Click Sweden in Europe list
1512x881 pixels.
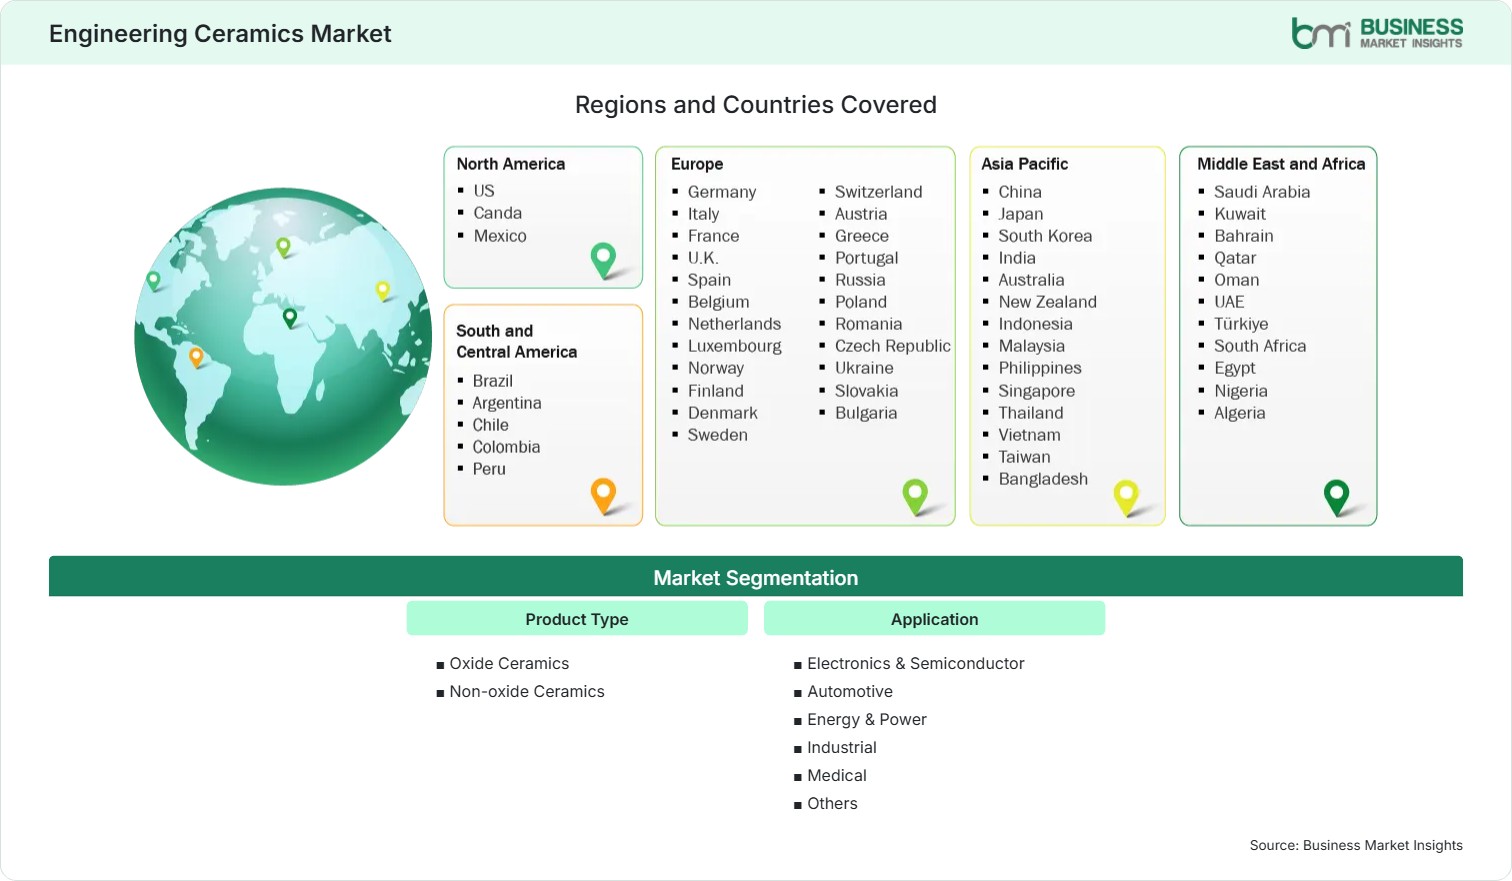[718, 435]
